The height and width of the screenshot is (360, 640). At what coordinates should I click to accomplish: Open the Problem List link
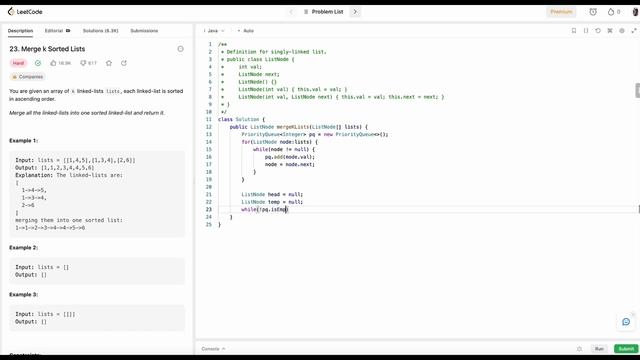(x=324, y=12)
